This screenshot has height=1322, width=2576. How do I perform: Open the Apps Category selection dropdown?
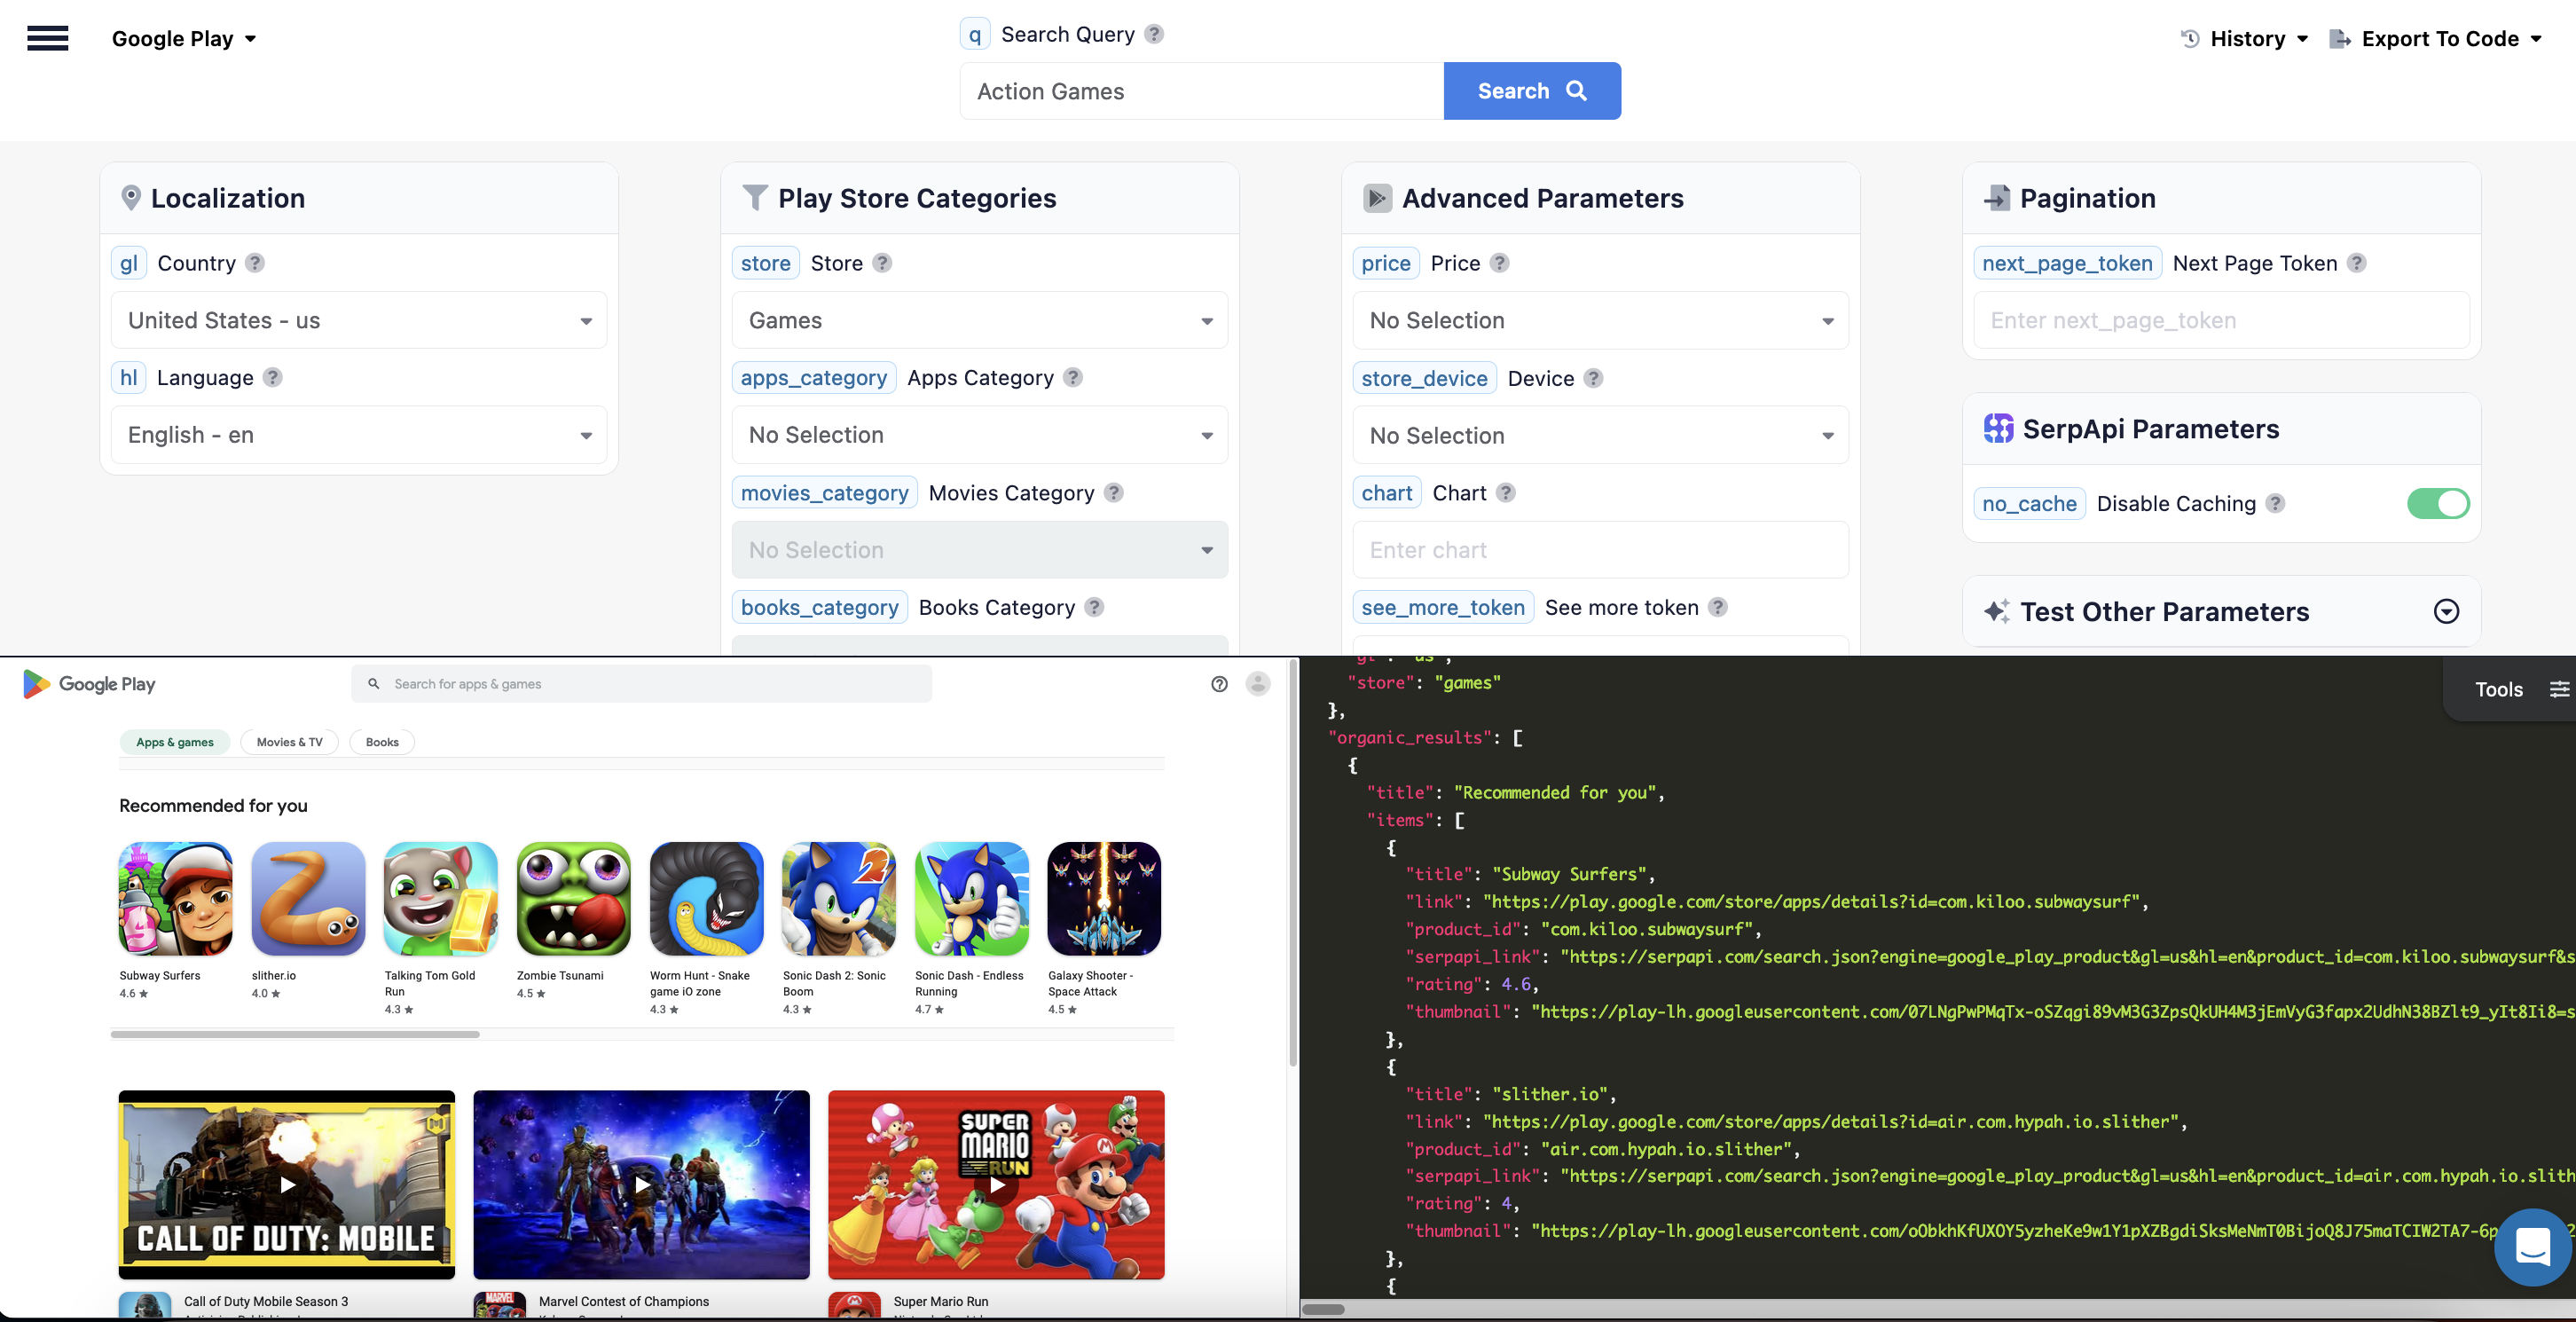(979, 435)
